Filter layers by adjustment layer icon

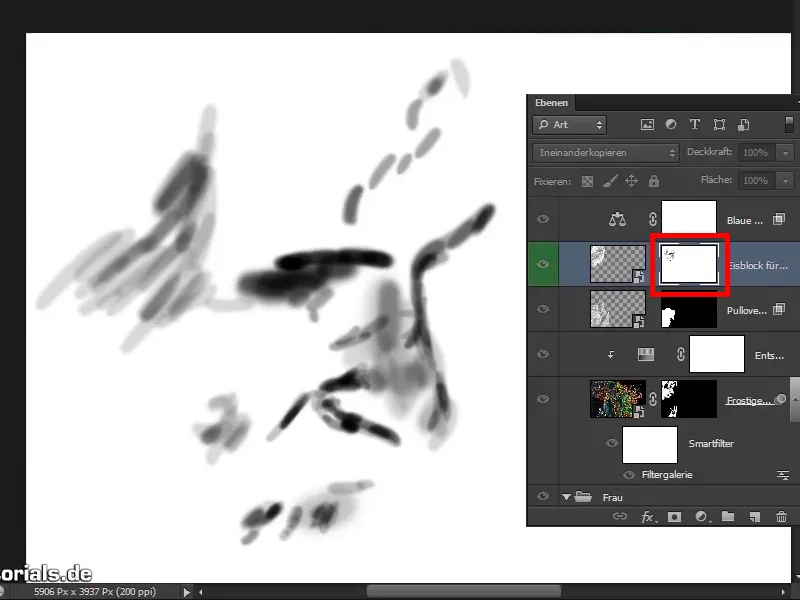pos(671,124)
